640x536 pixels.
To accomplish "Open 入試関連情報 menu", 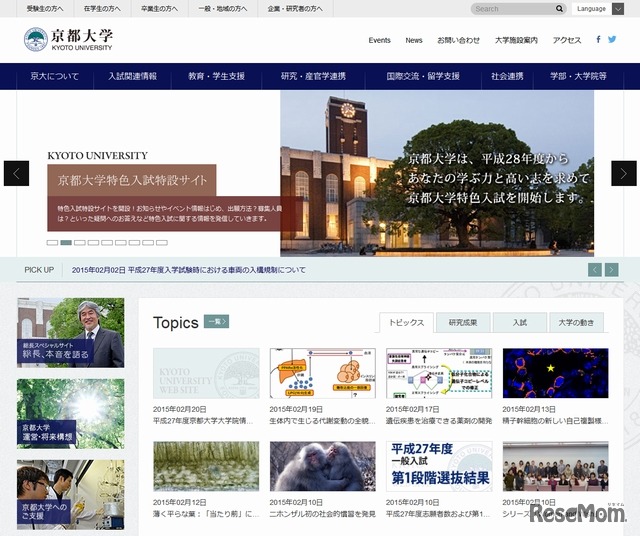I will (x=132, y=76).
